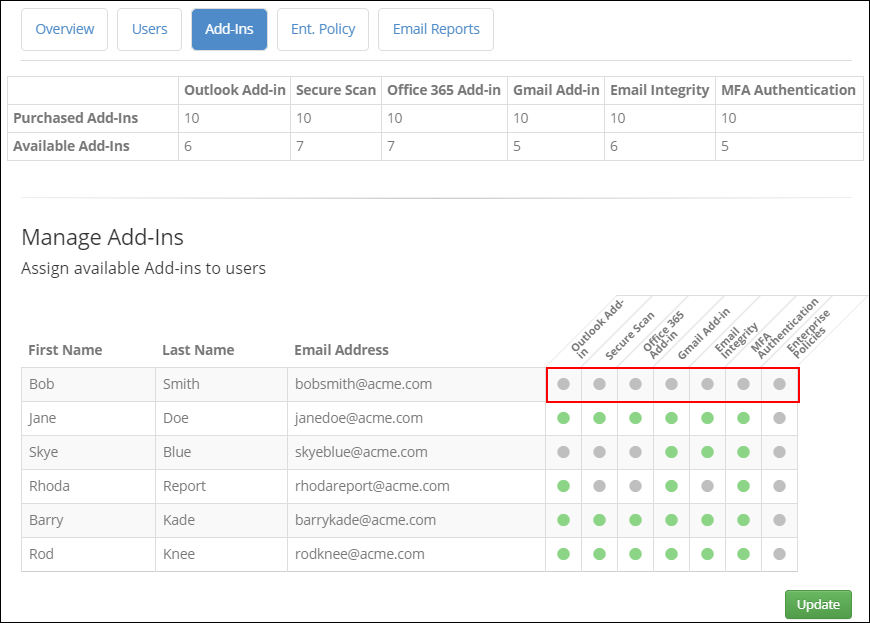Disable Outlook Add-in for Rod Knee
This screenshot has height=623, width=870.
click(x=563, y=554)
